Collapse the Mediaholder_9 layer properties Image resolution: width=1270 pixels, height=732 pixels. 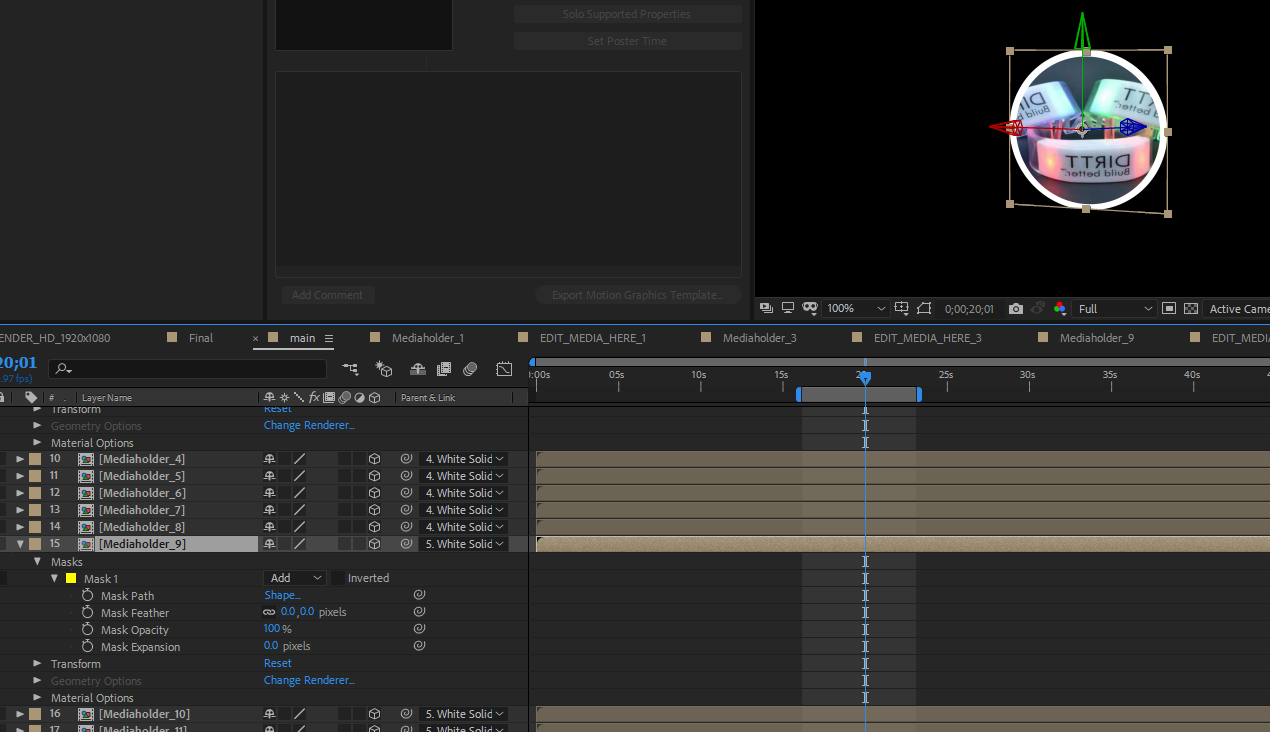pyautogui.click(x=20, y=544)
